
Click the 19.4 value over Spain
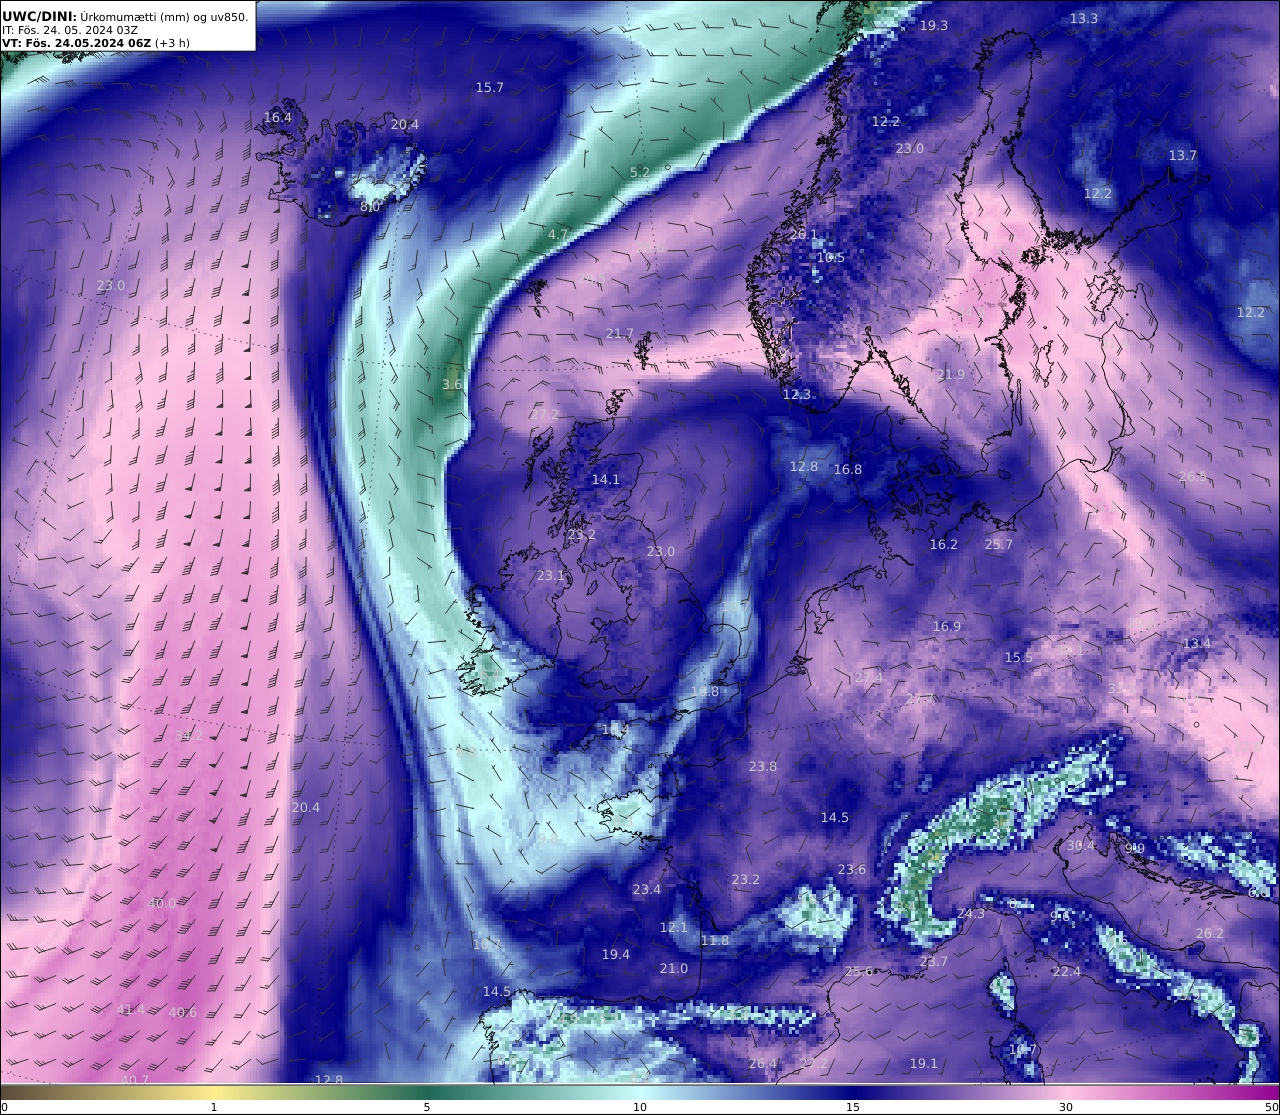[616, 954]
